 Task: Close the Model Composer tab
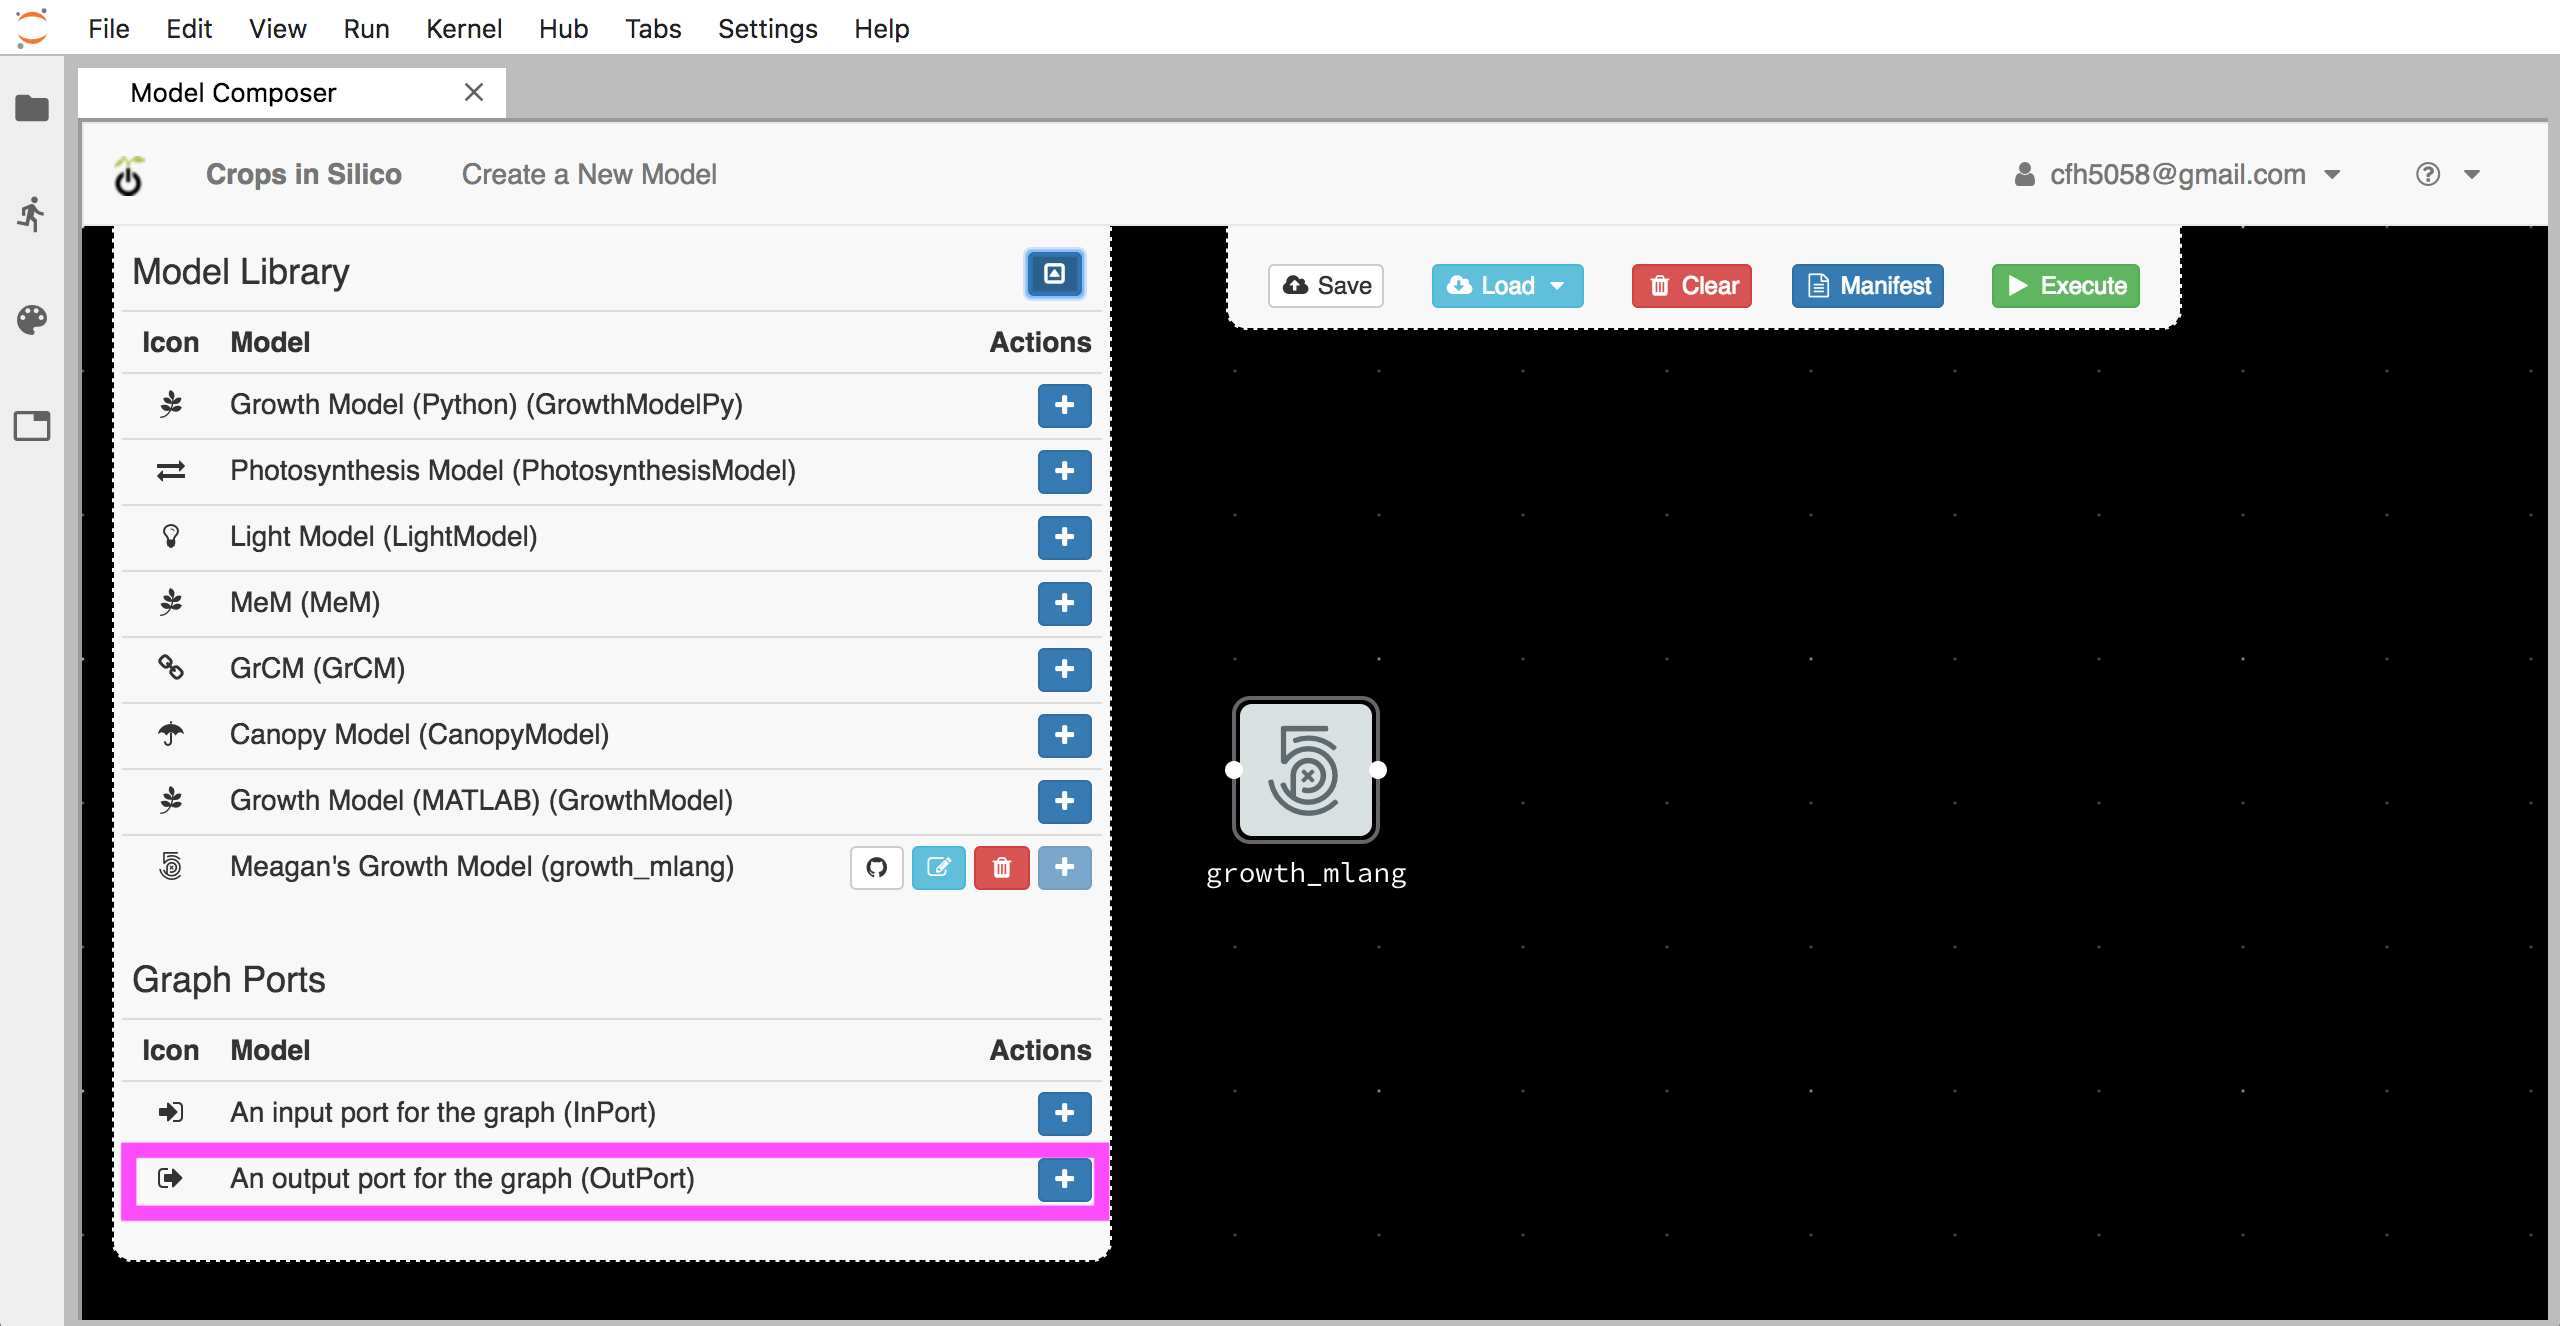point(474,92)
